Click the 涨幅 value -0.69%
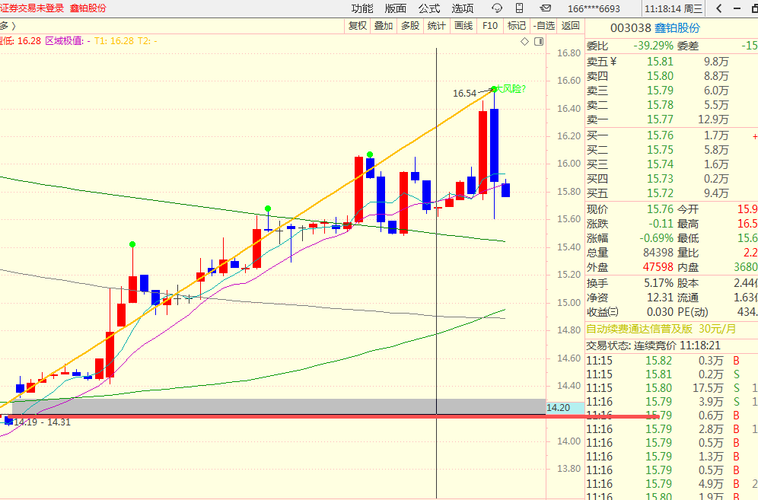 click(656, 238)
